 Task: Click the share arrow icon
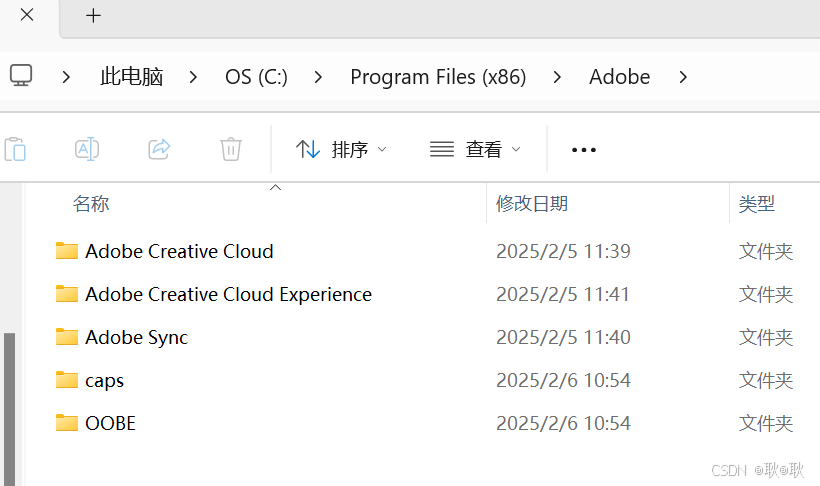click(159, 149)
